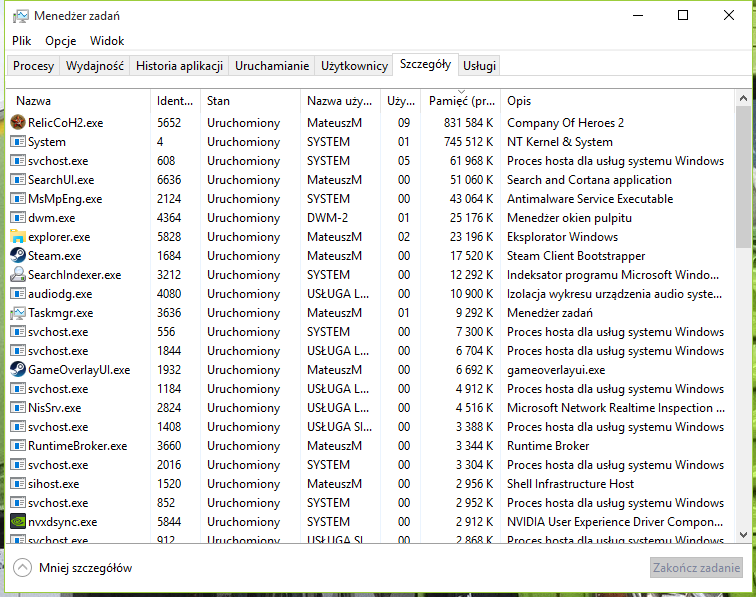Click the MsMpEng.exe process icon
Screen dimensions: 756x597
click(x=18, y=199)
